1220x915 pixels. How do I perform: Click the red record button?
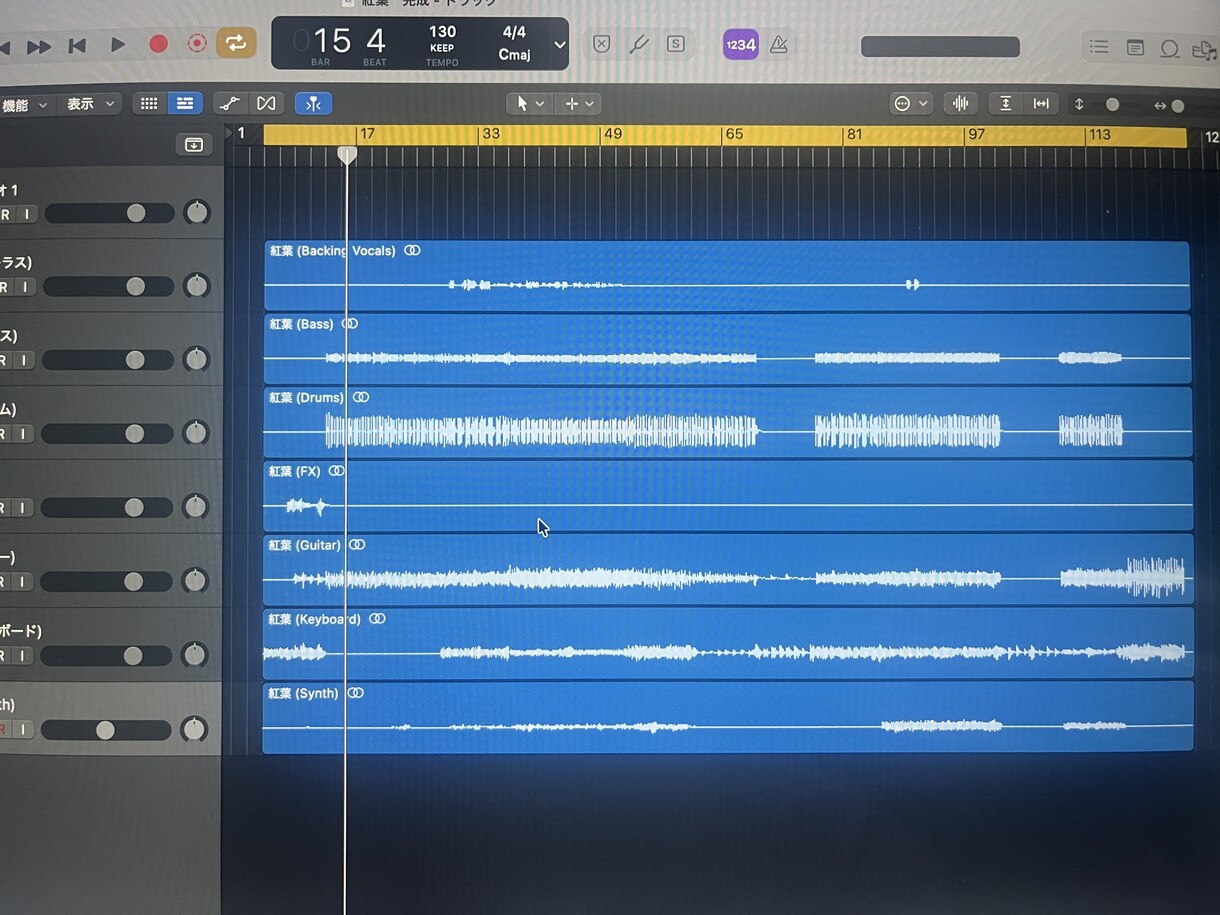[158, 44]
